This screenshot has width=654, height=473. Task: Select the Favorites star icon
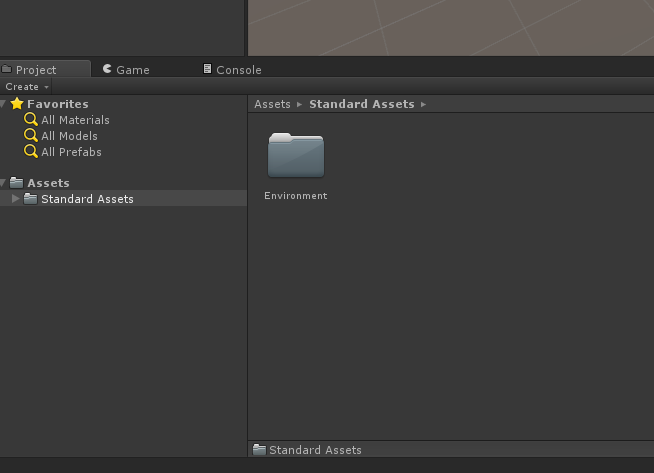[17, 103]
